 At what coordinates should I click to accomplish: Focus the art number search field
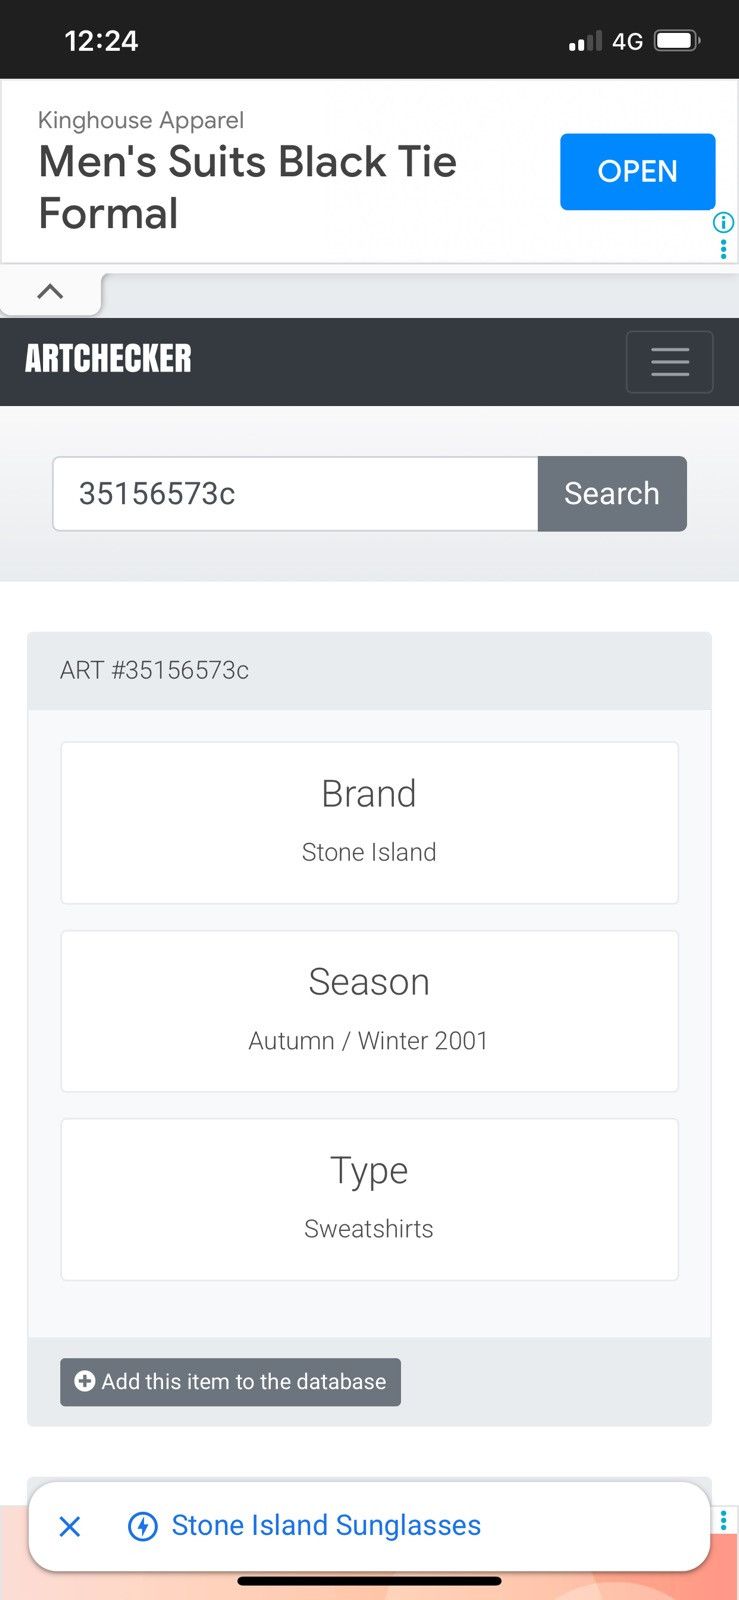[x=296, y=494]
